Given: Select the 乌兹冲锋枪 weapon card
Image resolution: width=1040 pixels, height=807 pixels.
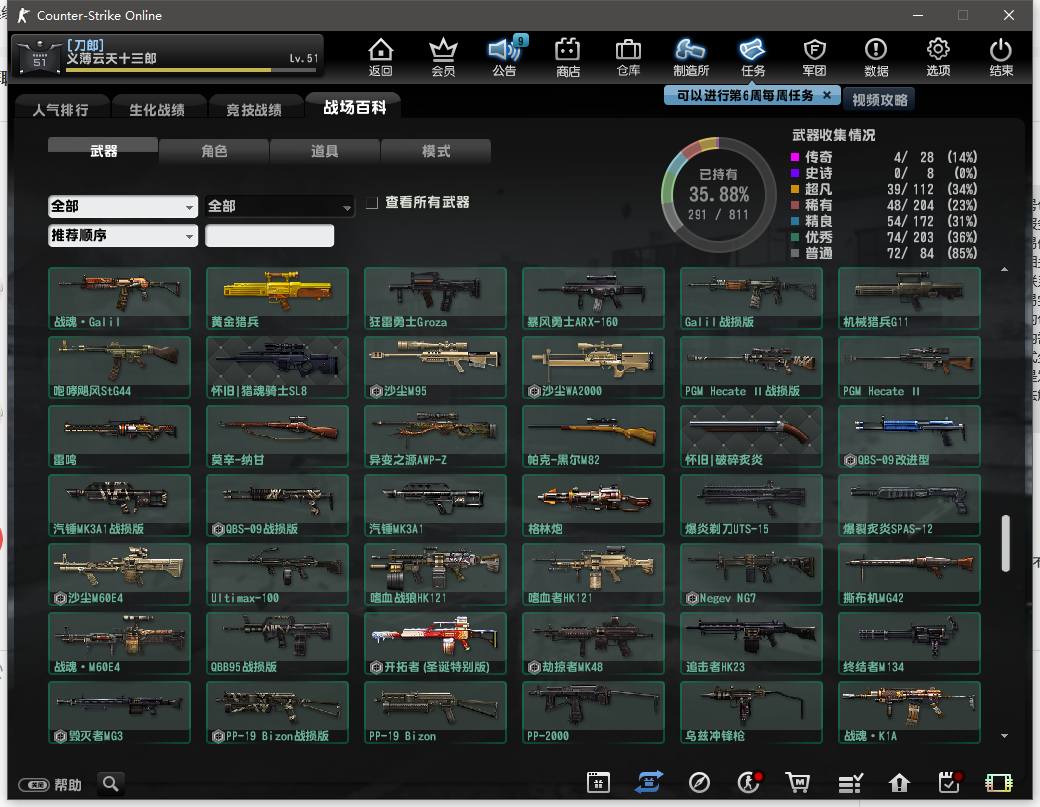Looking at the screenshot, I should (x=751, y=712).
